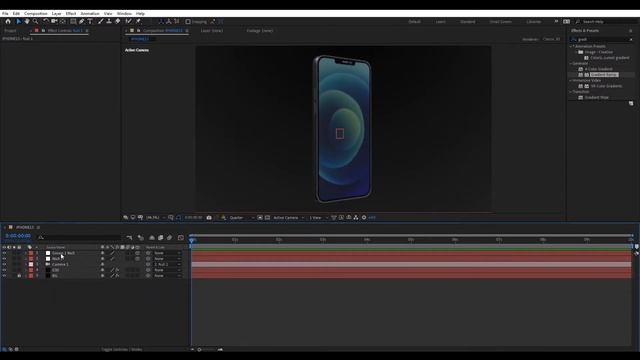Hide the Null 1 layer eye icon
The height and width of the screenshot is (360, 640).
point(4,259)
